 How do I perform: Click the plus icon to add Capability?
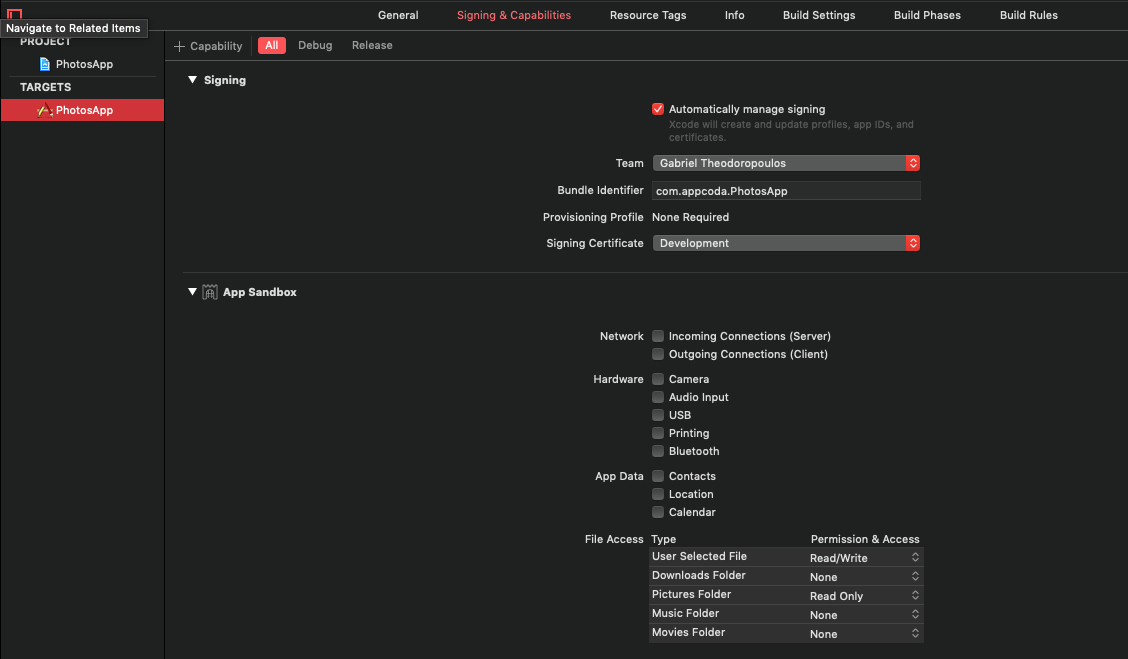click(180, 46)
